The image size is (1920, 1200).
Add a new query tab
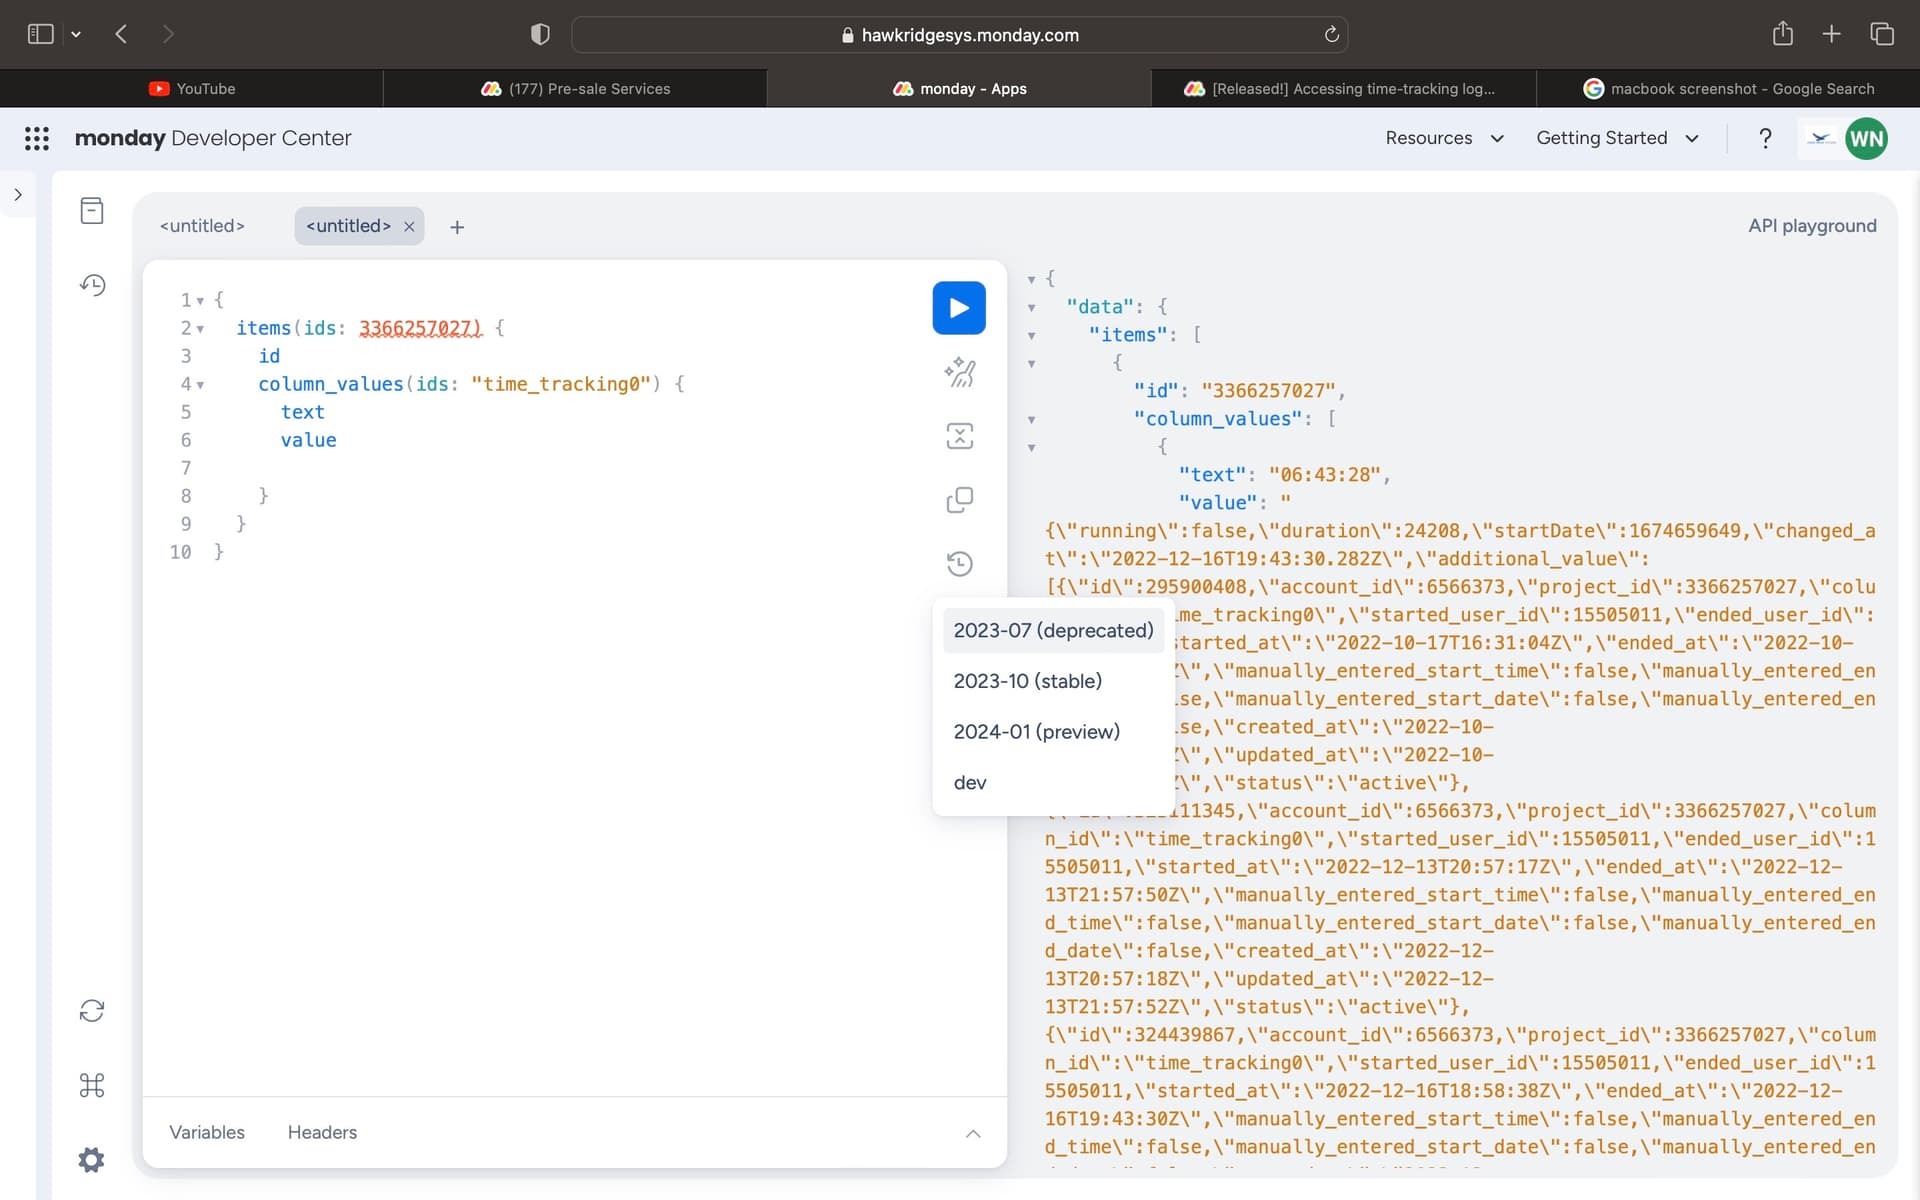457,227
